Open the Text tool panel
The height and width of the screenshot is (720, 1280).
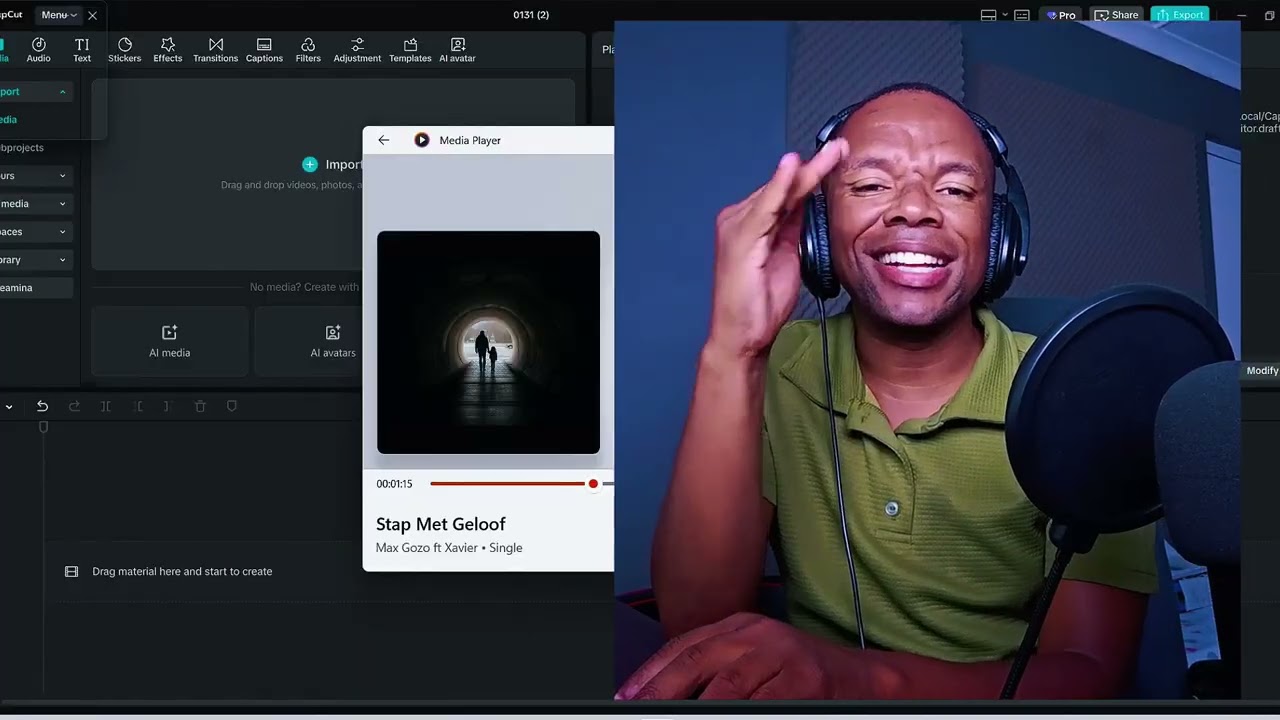(82, 50)
